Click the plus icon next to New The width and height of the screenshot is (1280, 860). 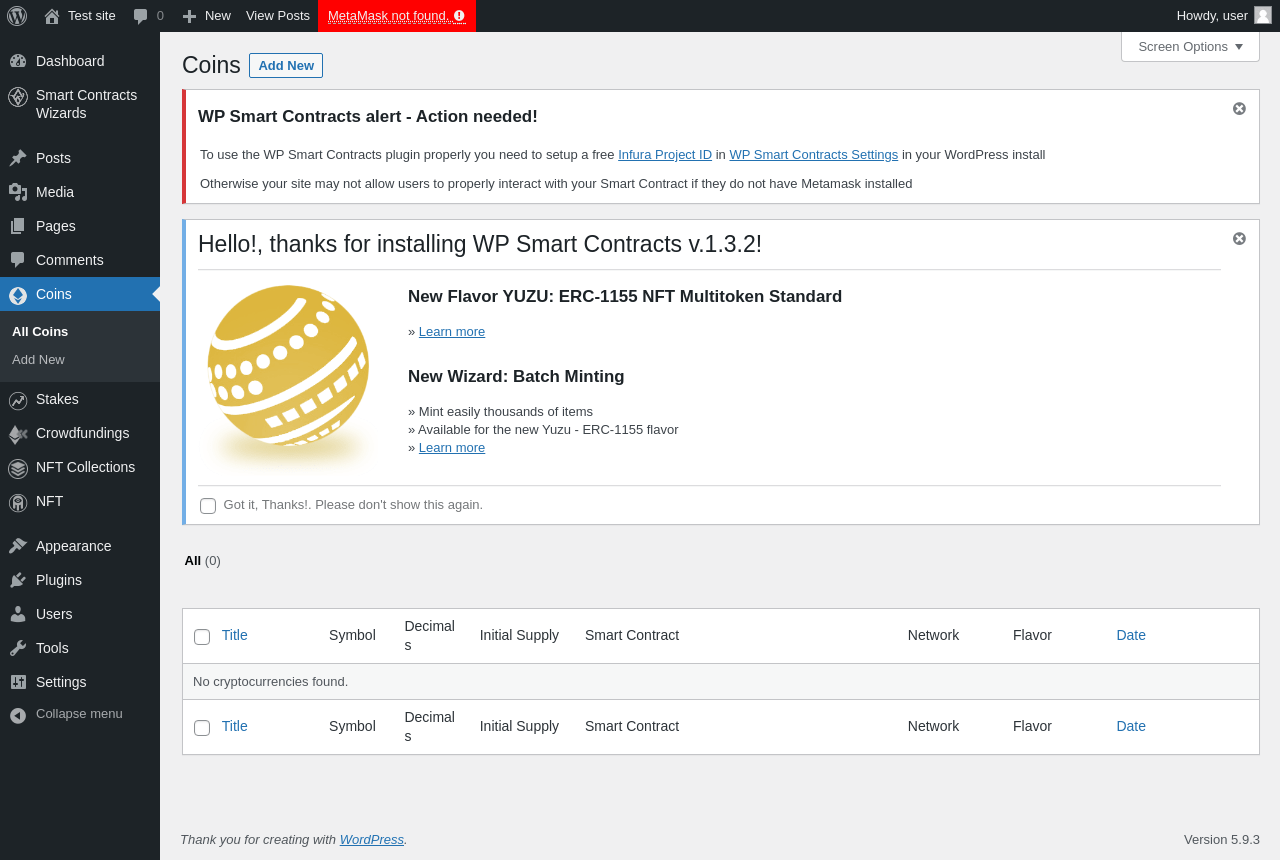click(189, 16)
